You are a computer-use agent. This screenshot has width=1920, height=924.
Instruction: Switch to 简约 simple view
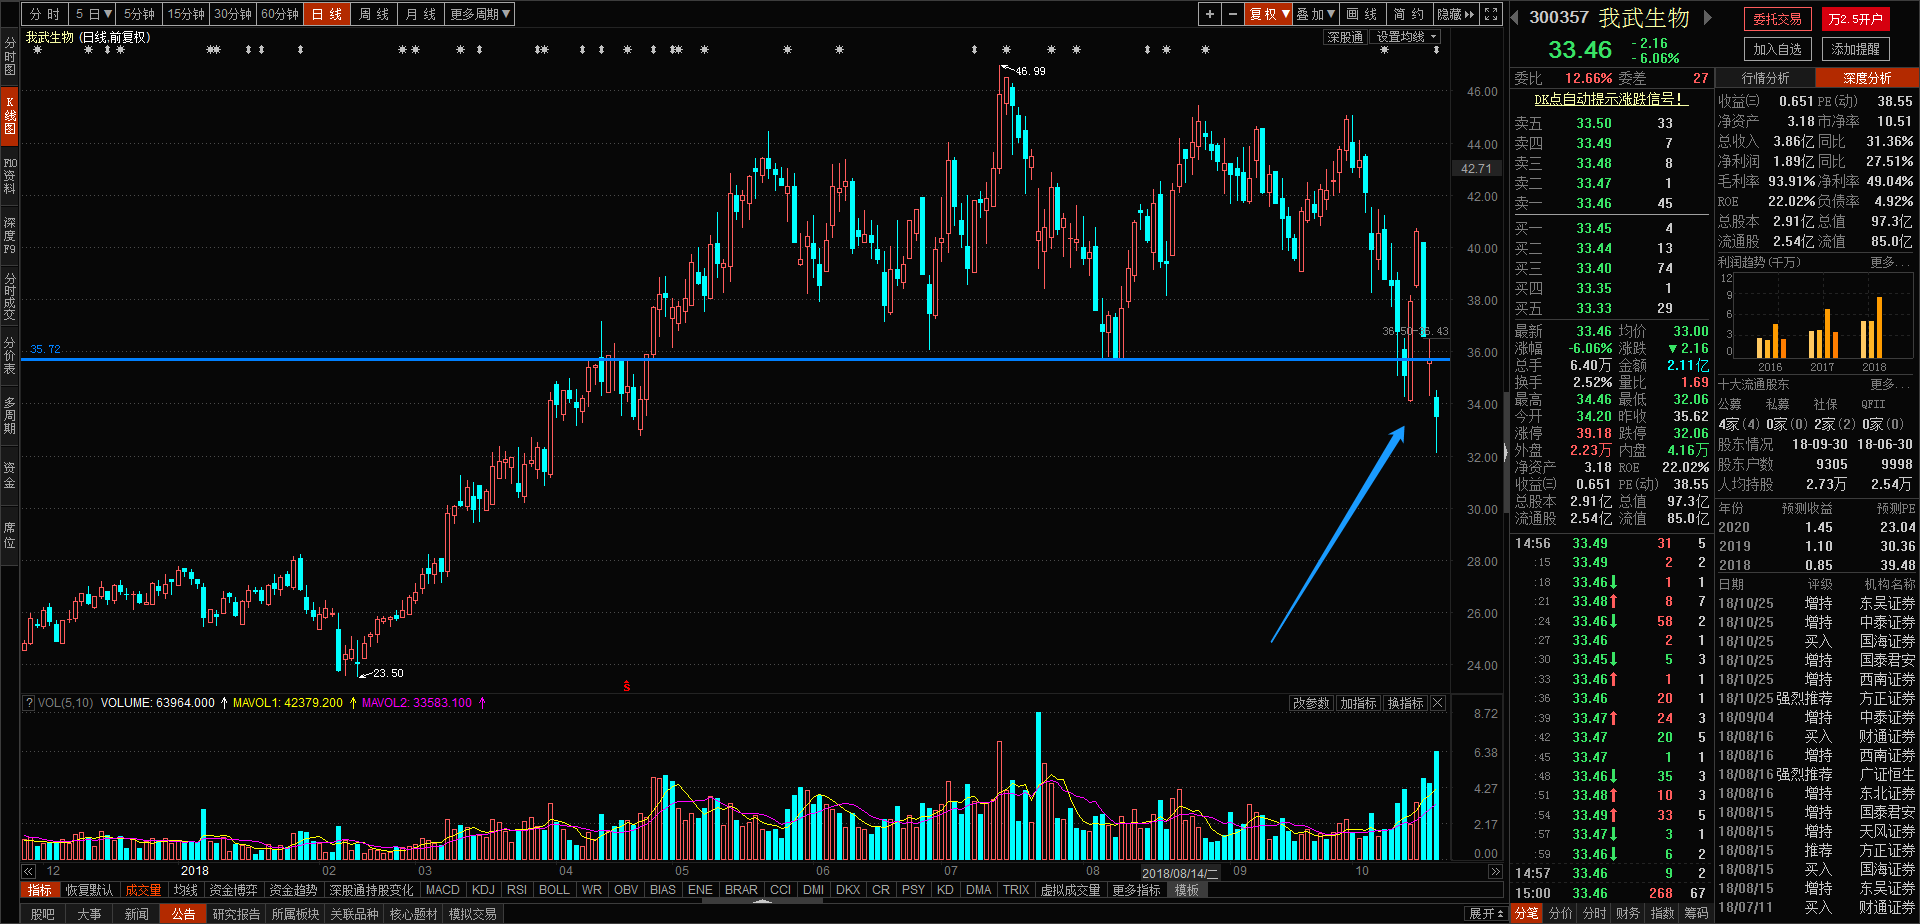(1409, 14)
